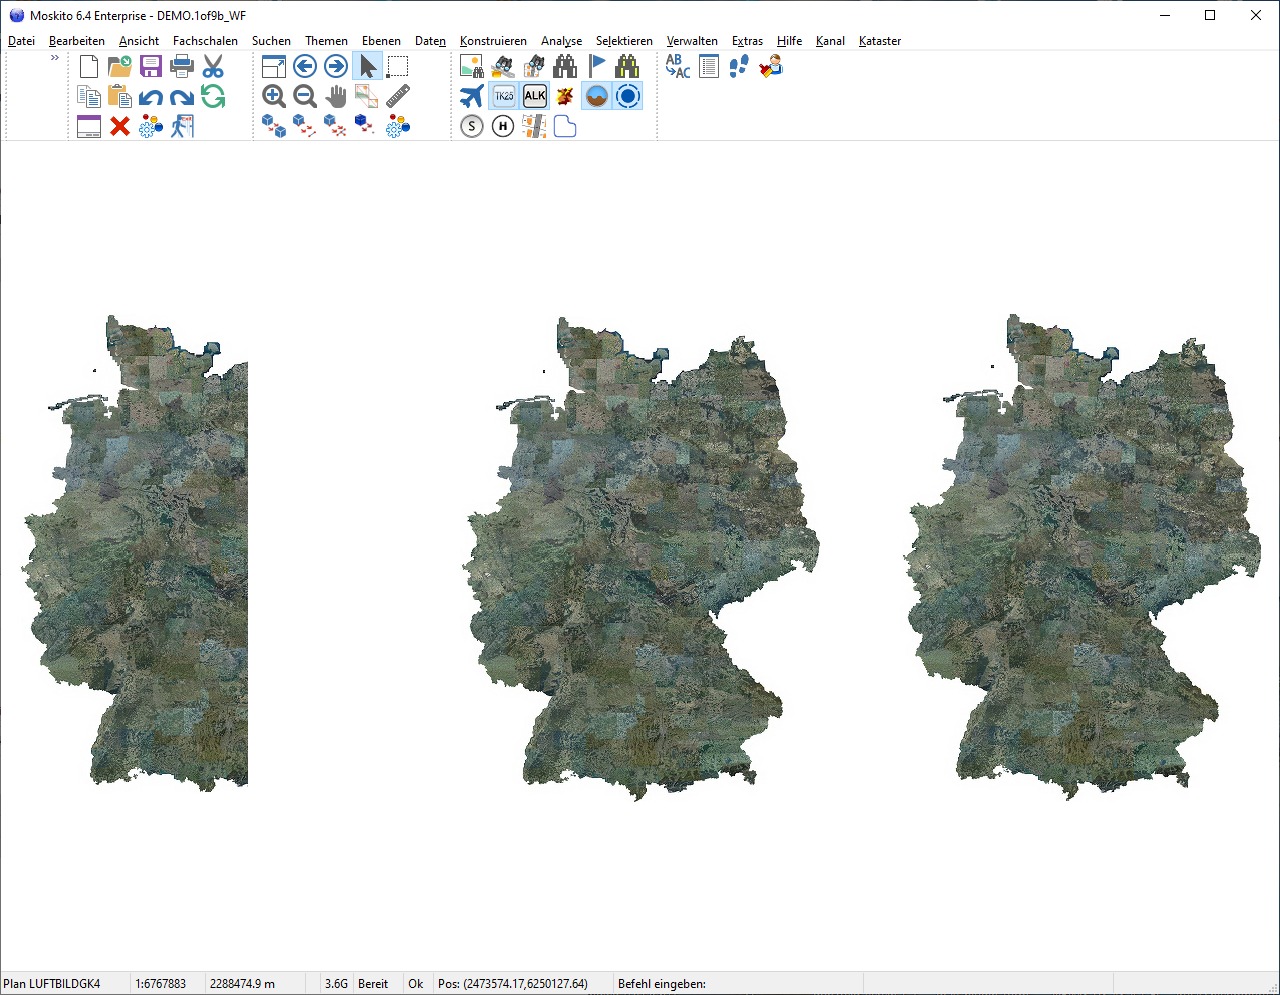1280x995 pixels.
Task: Click the middle Germany aerial map
Action: 640,560
